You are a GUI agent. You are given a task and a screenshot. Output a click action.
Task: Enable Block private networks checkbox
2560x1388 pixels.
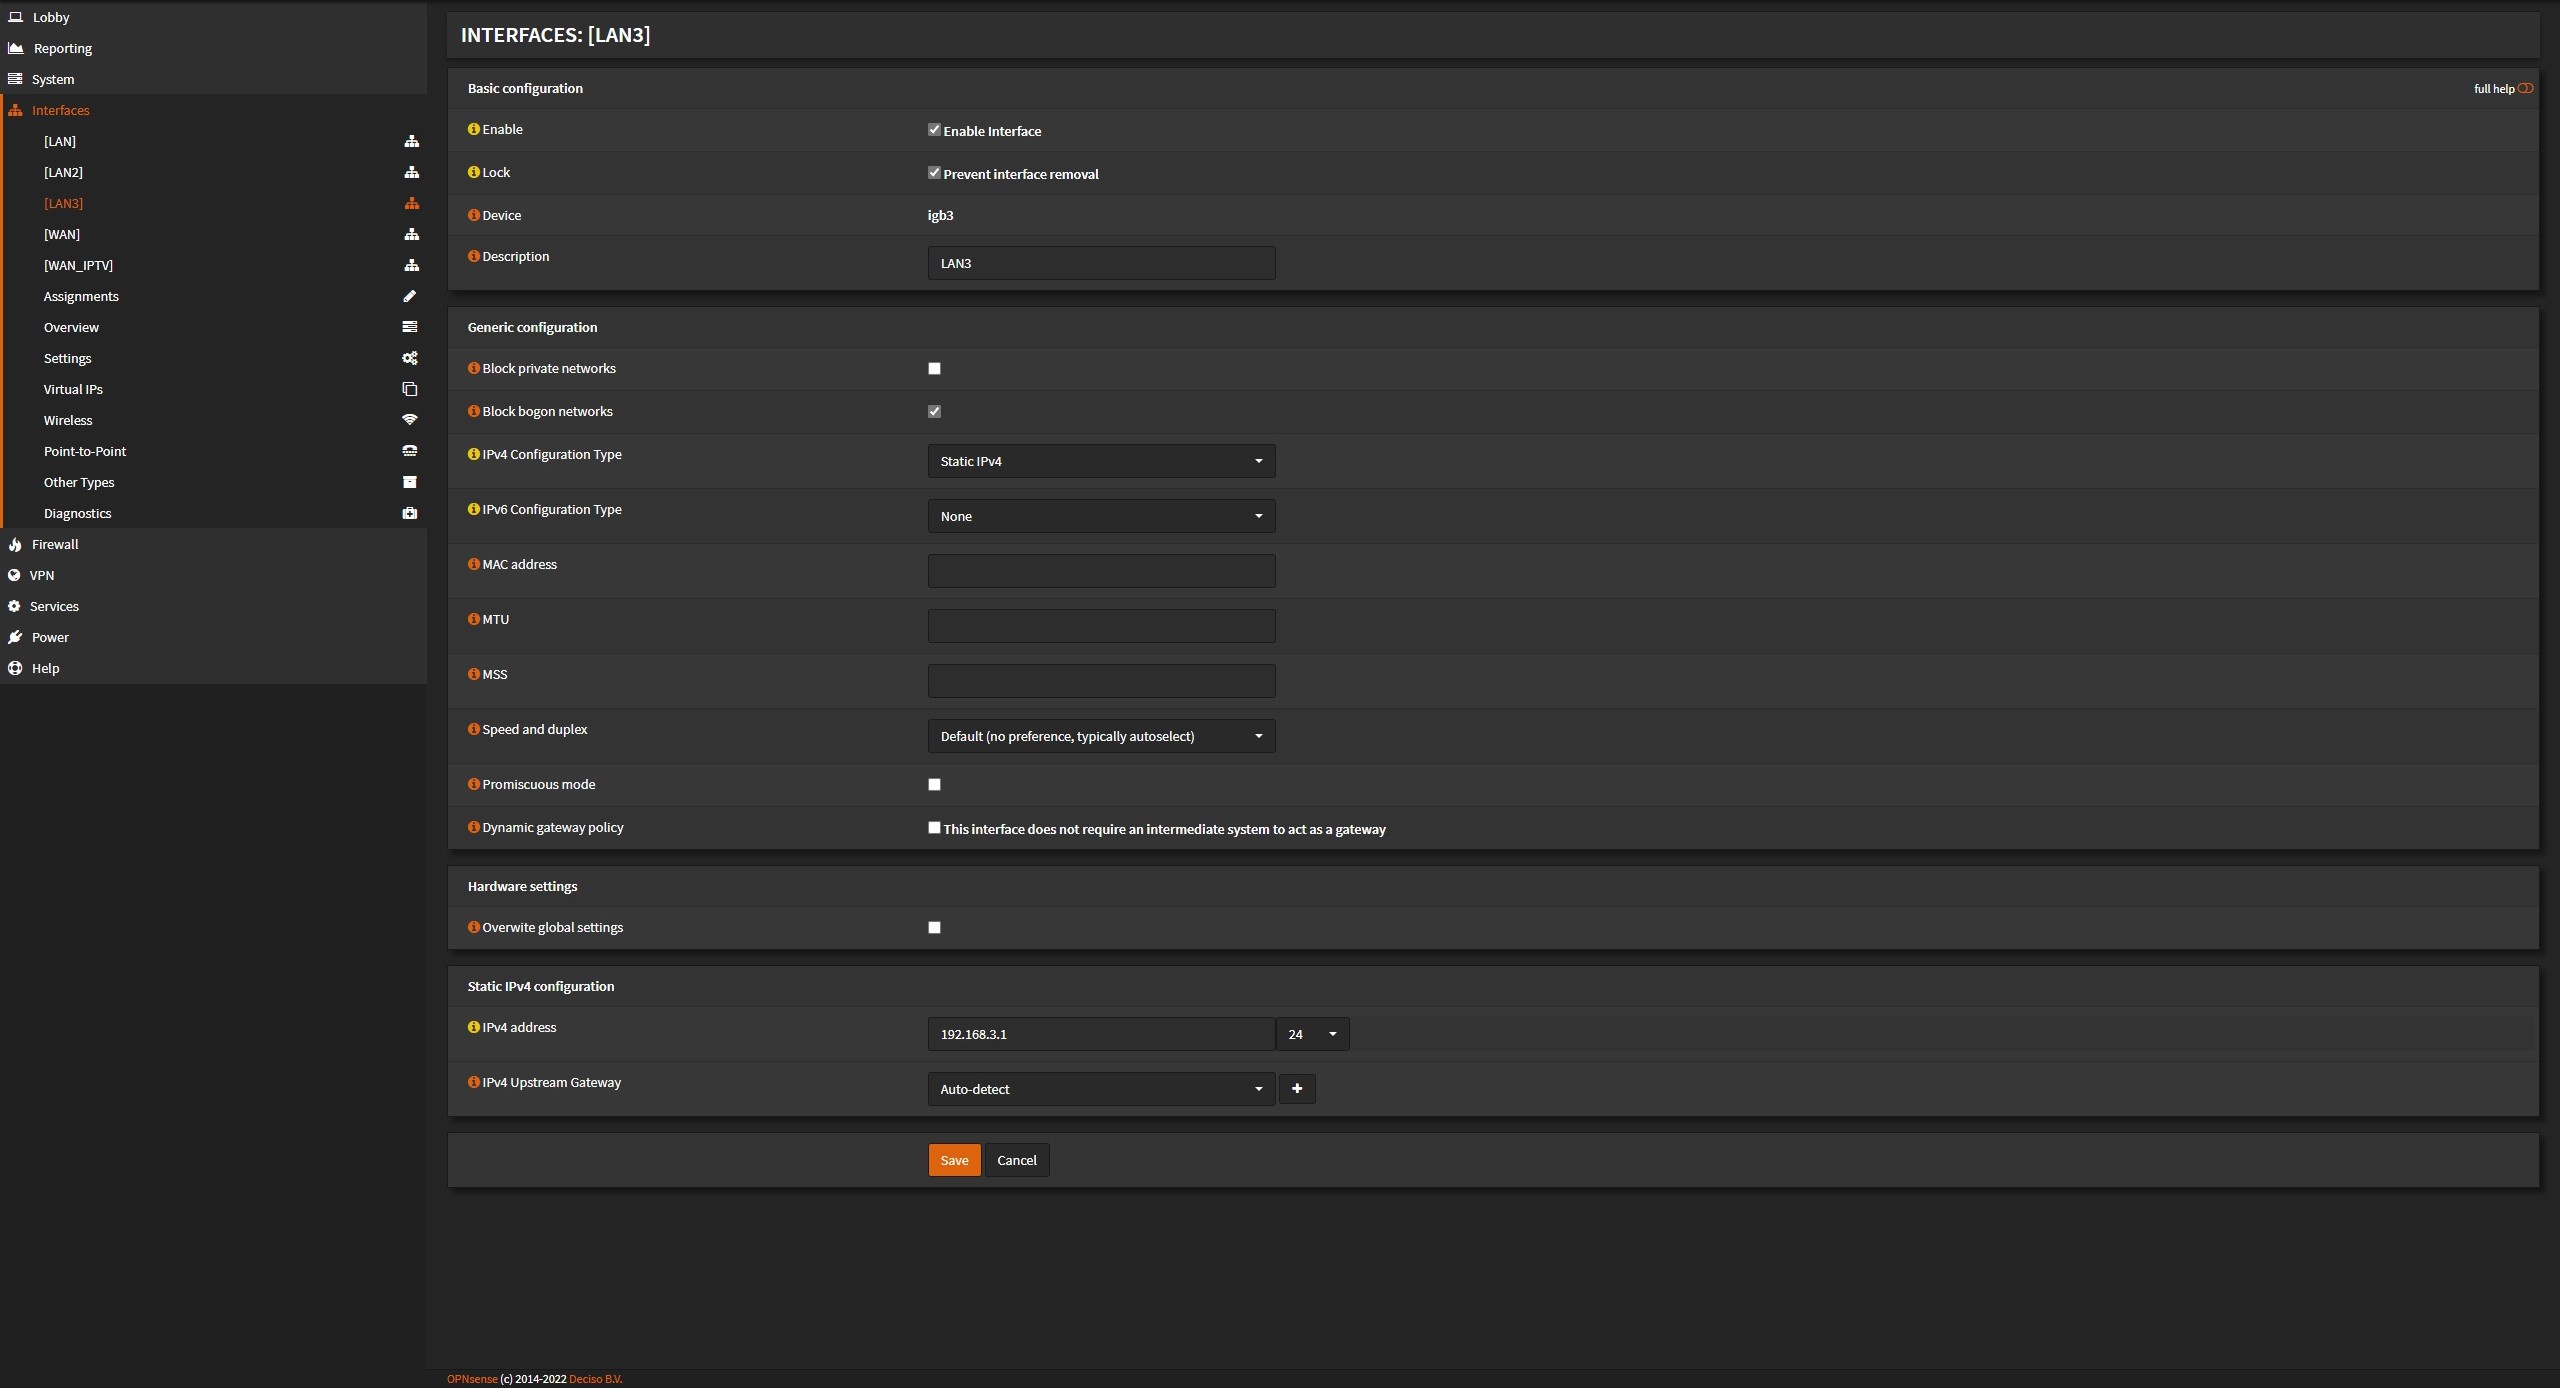pyautogui.click(x=934, y=369)
